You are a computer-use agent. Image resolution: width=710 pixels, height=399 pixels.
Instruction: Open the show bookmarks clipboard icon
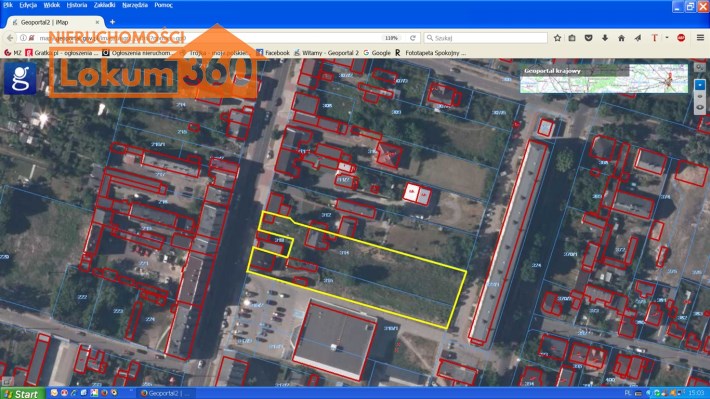[x=572, y=38]
